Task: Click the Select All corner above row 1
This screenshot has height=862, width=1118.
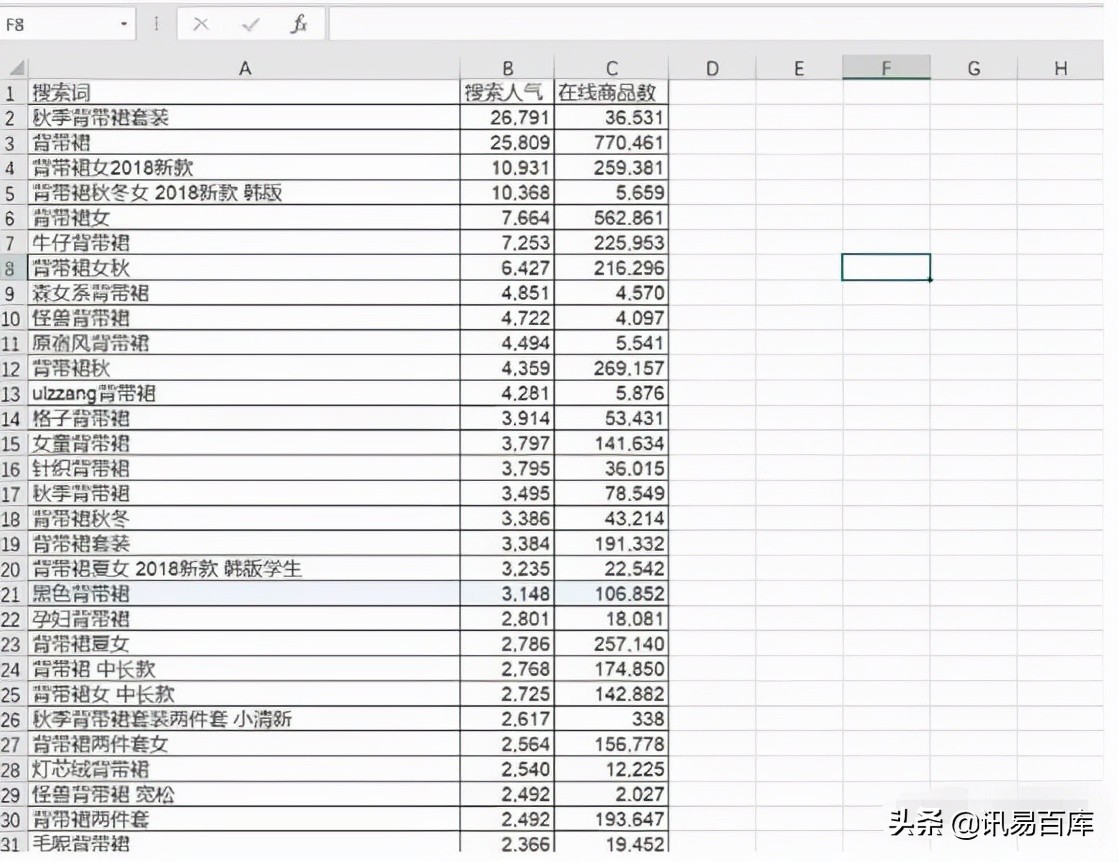Action: 15,68
